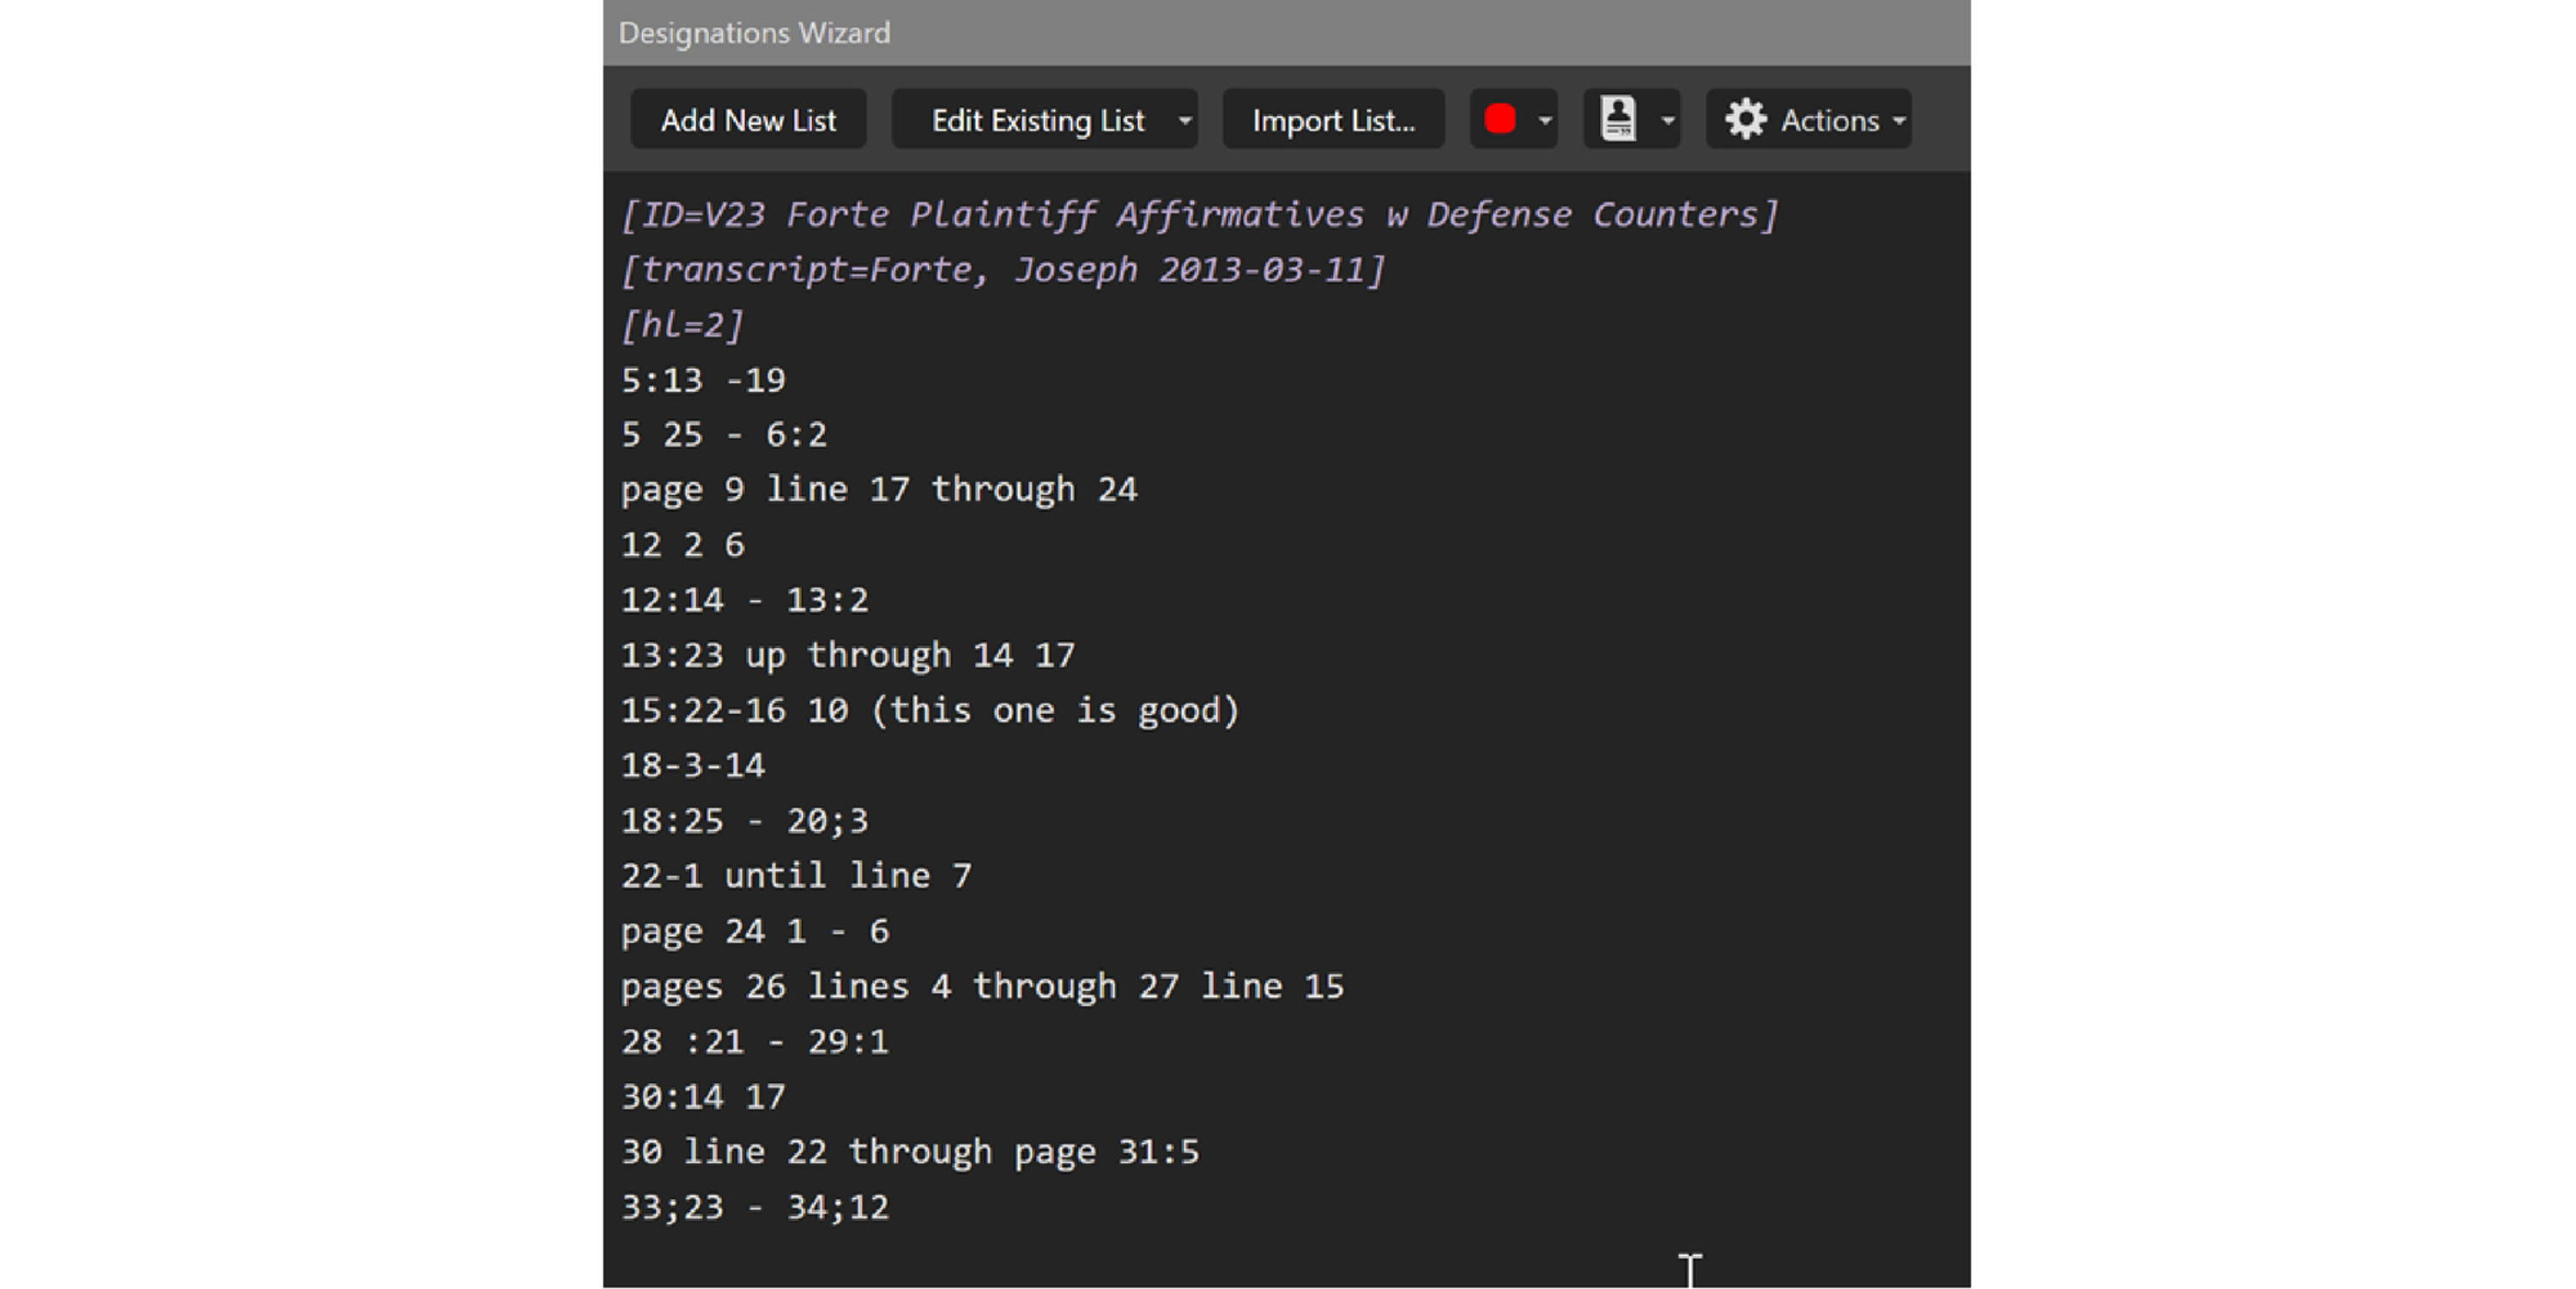The height and width of the screenshot is (1289, 2576).
Task: Open the Import List dialog
Action: 1333,120
